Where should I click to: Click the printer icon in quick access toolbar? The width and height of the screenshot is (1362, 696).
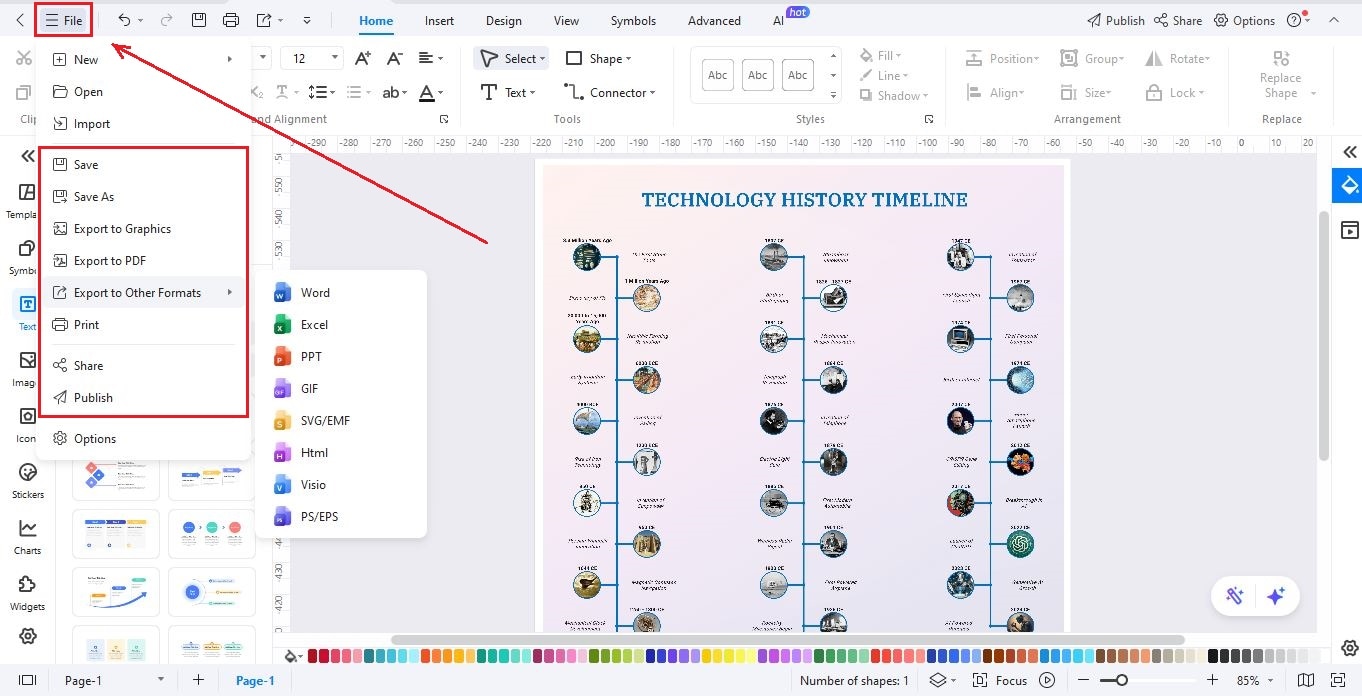click(231, 20)
